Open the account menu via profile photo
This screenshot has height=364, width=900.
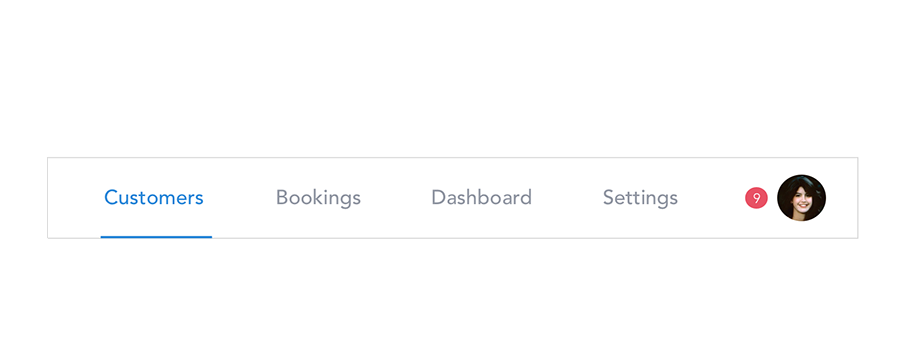pos(801,198)
